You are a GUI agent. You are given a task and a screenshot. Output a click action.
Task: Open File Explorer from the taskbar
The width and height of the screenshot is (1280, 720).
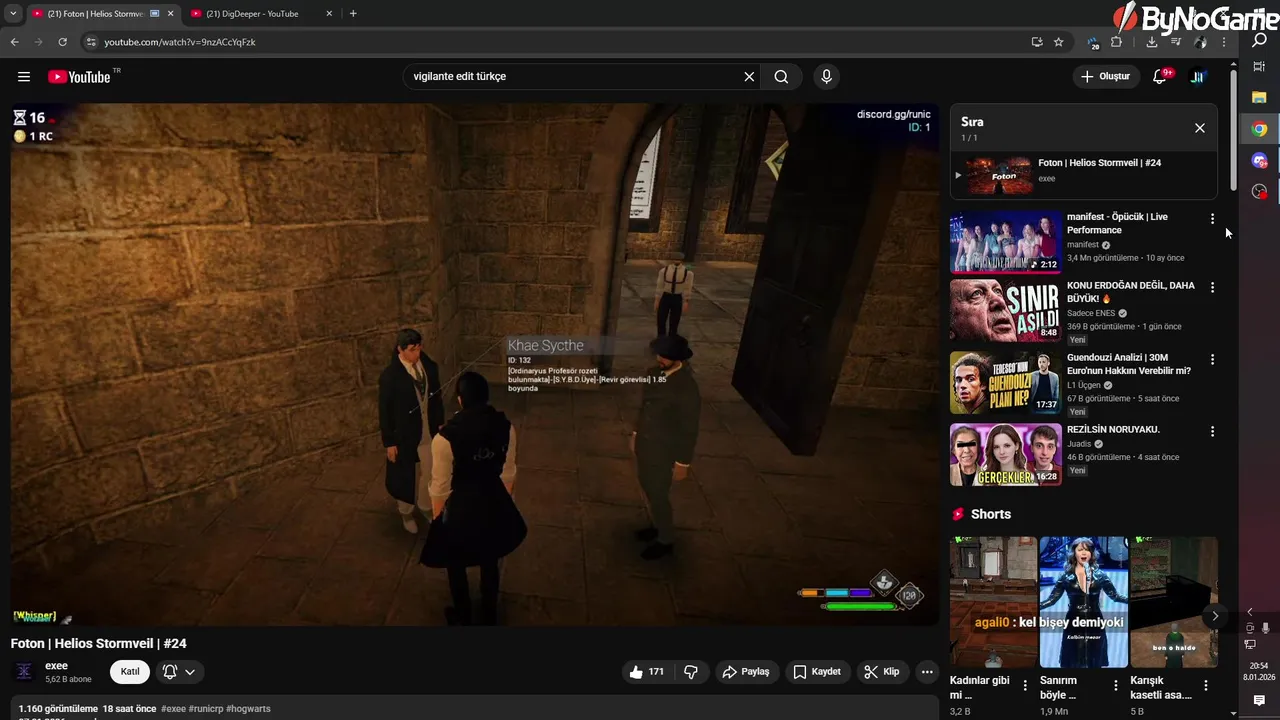tap(1259, 98)
